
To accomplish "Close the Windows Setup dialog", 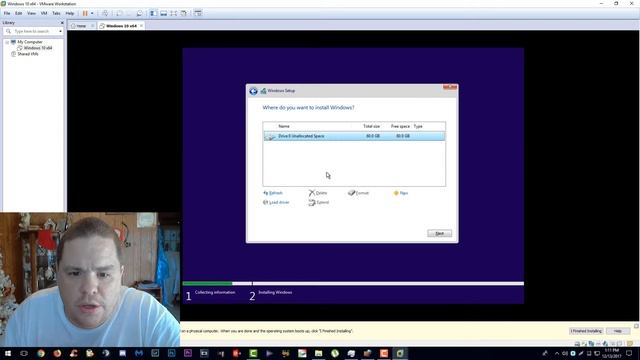I will click(450, 87).
